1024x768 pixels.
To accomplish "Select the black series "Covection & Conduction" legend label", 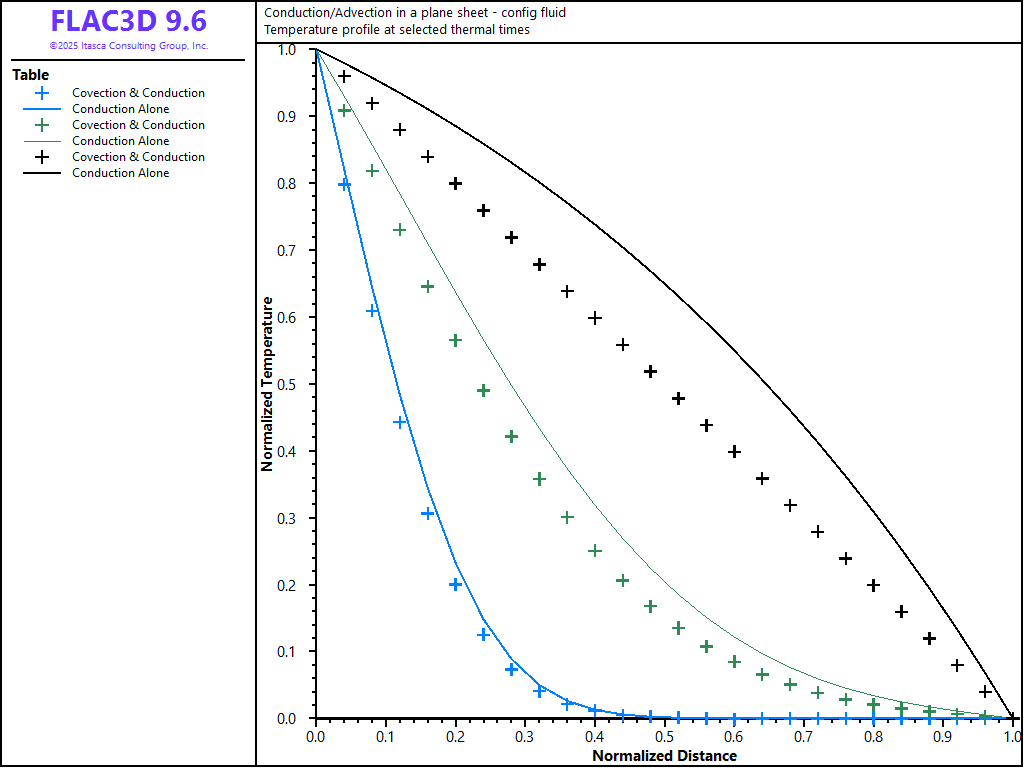I will [x=138, y=157].
